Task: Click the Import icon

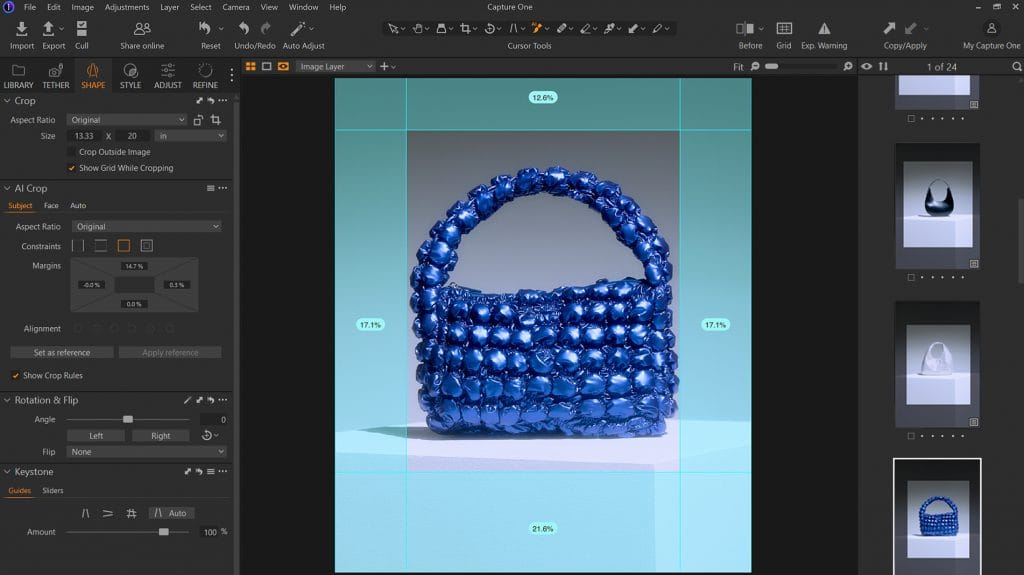Action: click(22, 29)
